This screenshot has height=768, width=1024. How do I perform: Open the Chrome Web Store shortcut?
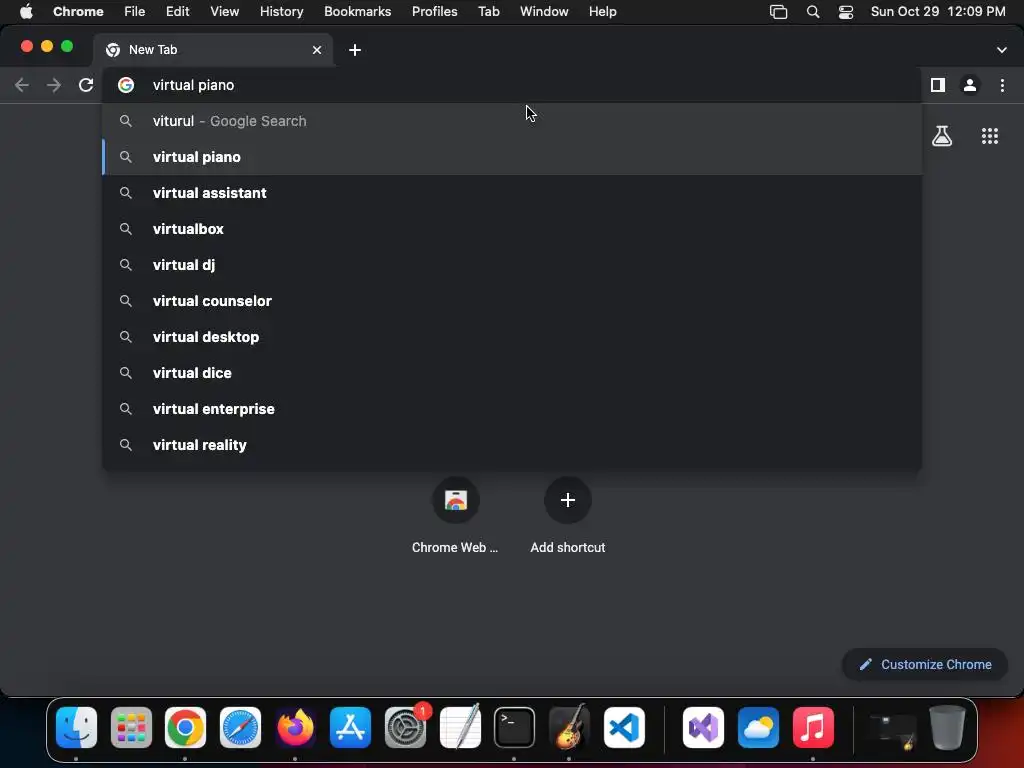[455, 500]
